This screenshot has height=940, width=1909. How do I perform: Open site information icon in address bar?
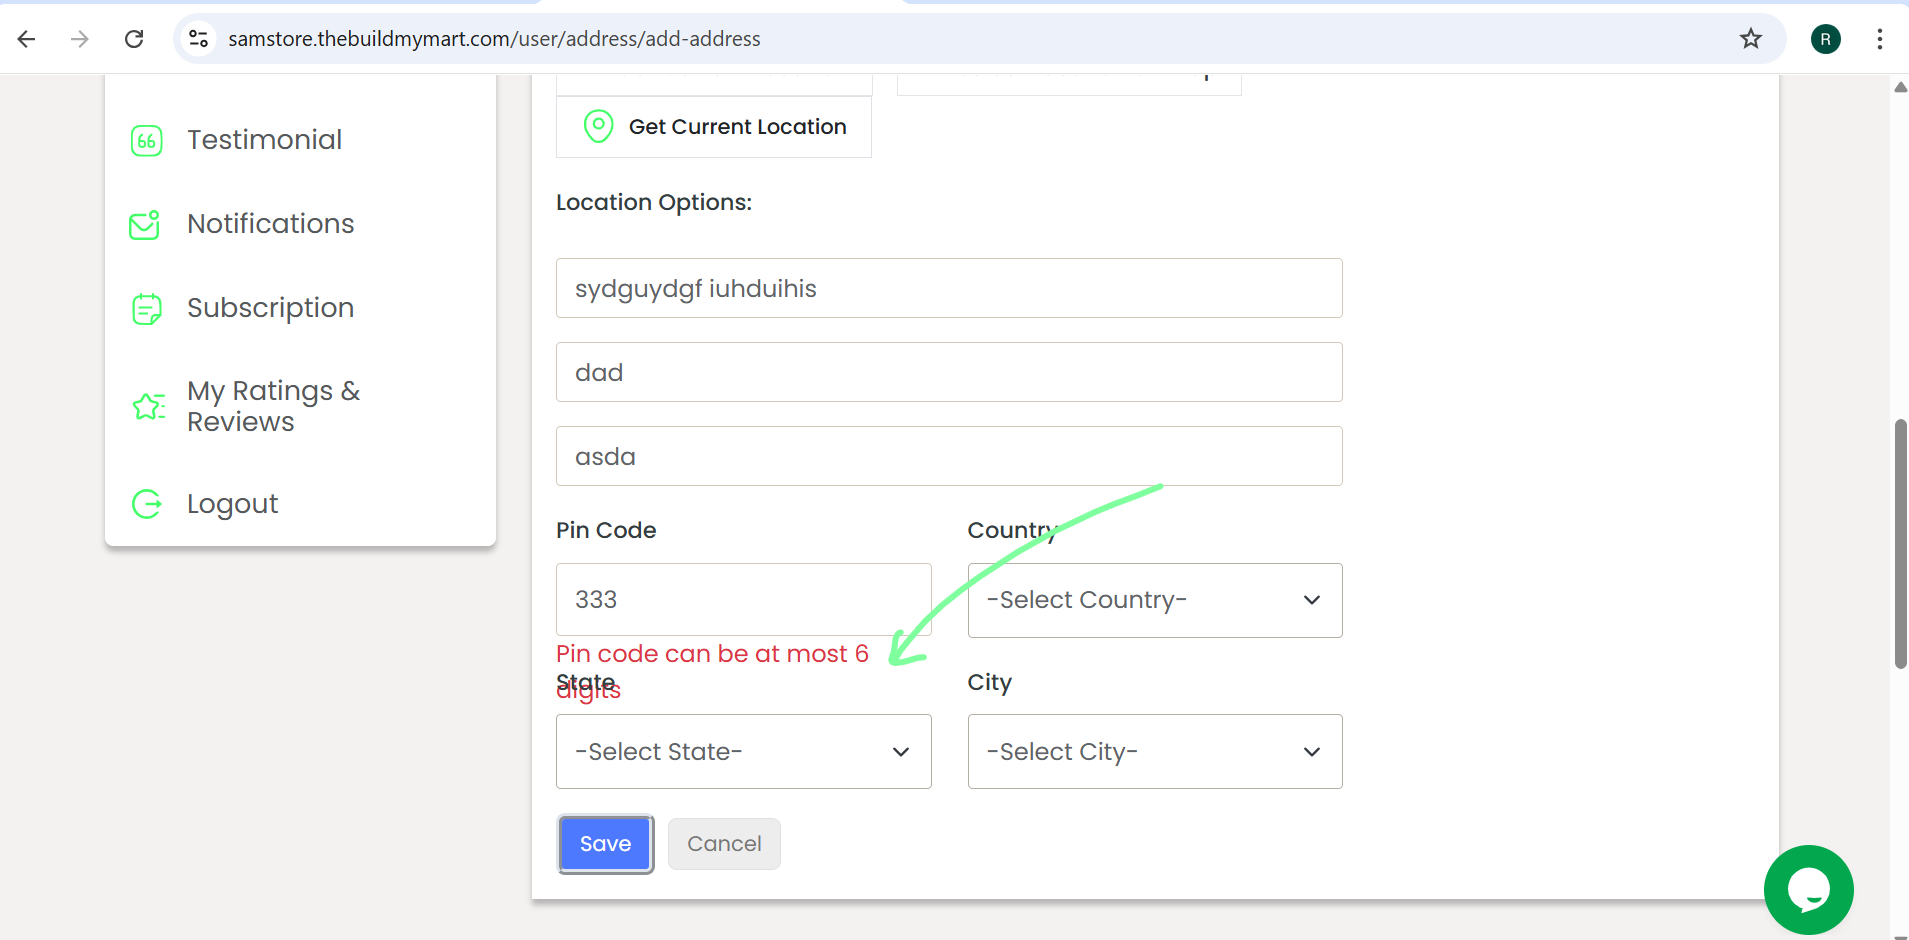tap(199, 39)
